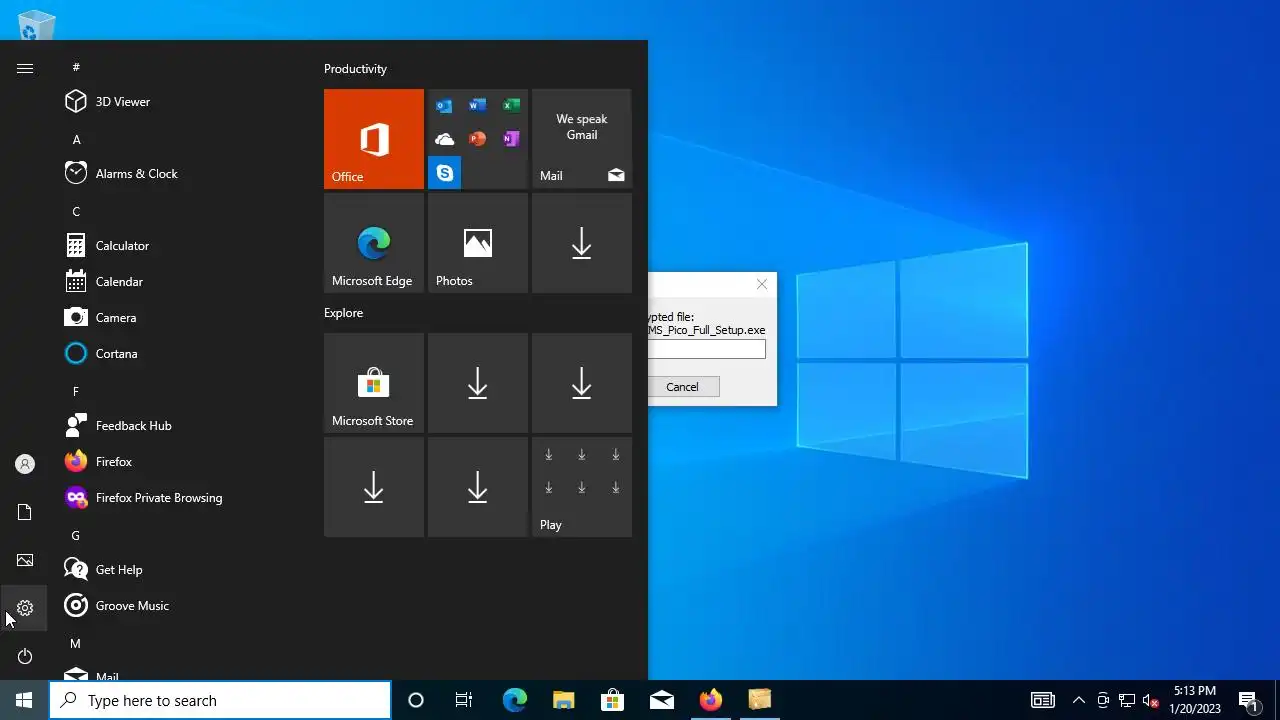Open the Play folder tile
This screenshot has width=1280, height=720.
pyautogui.click(x=582, y=487)
